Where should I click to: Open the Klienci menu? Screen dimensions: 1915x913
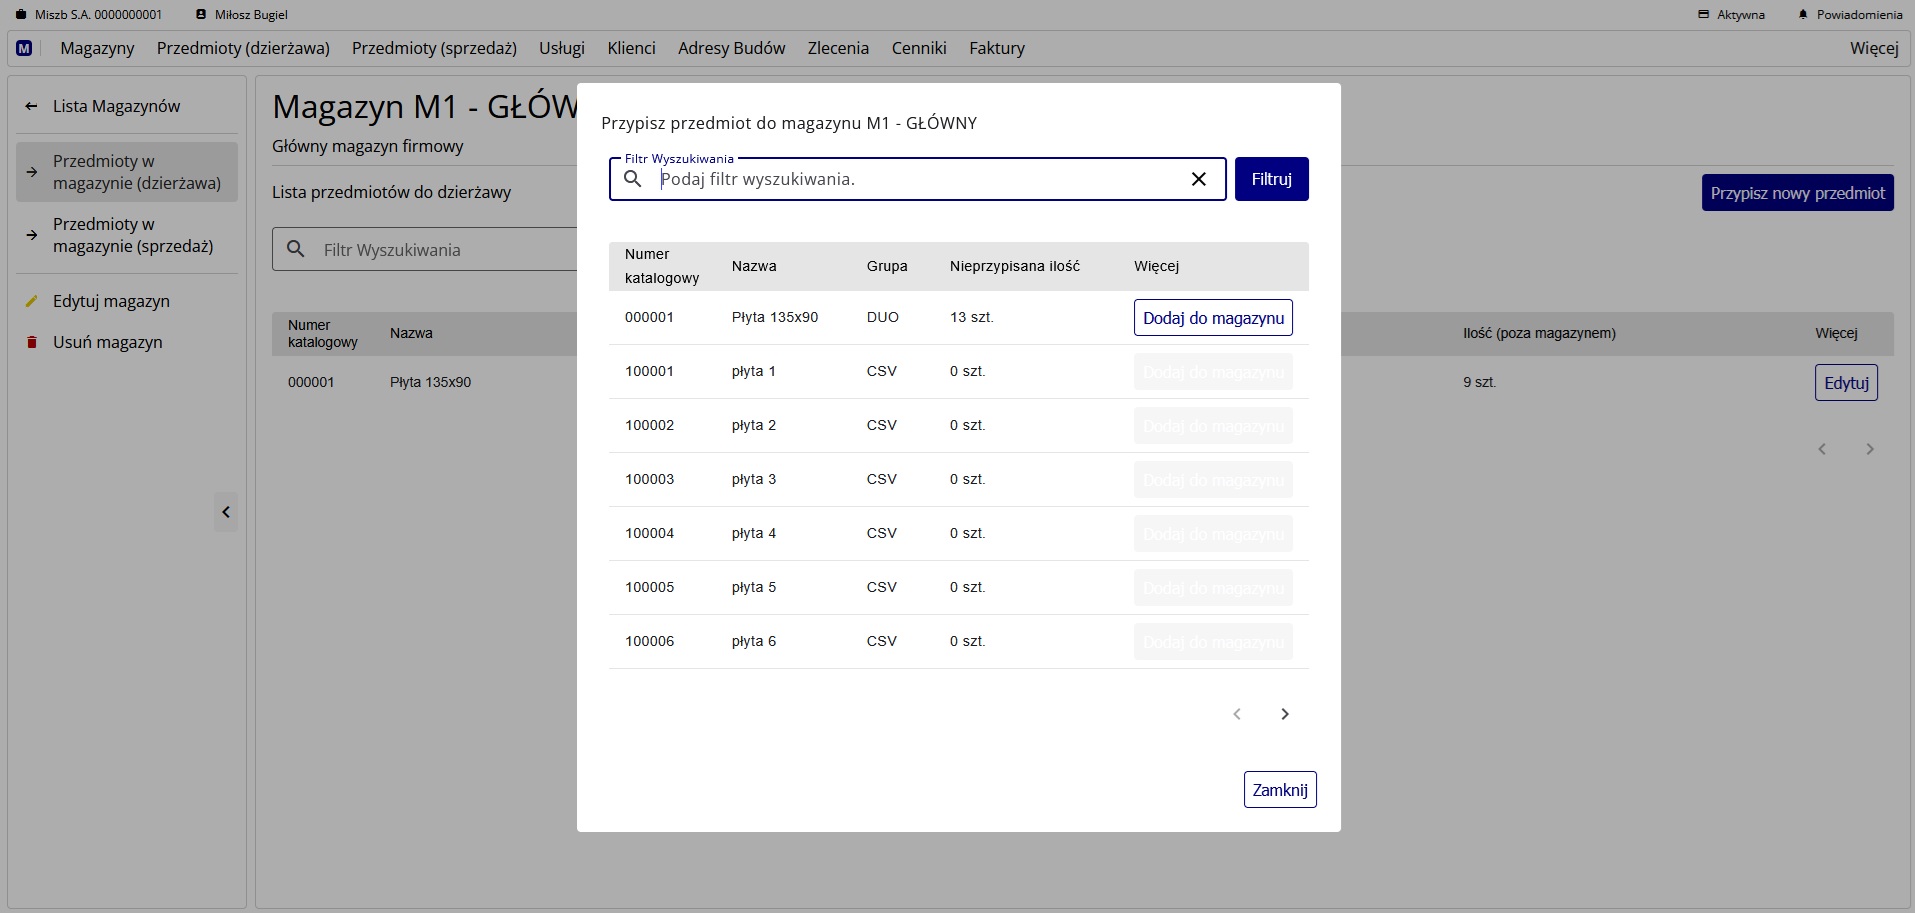pos(631,48)
